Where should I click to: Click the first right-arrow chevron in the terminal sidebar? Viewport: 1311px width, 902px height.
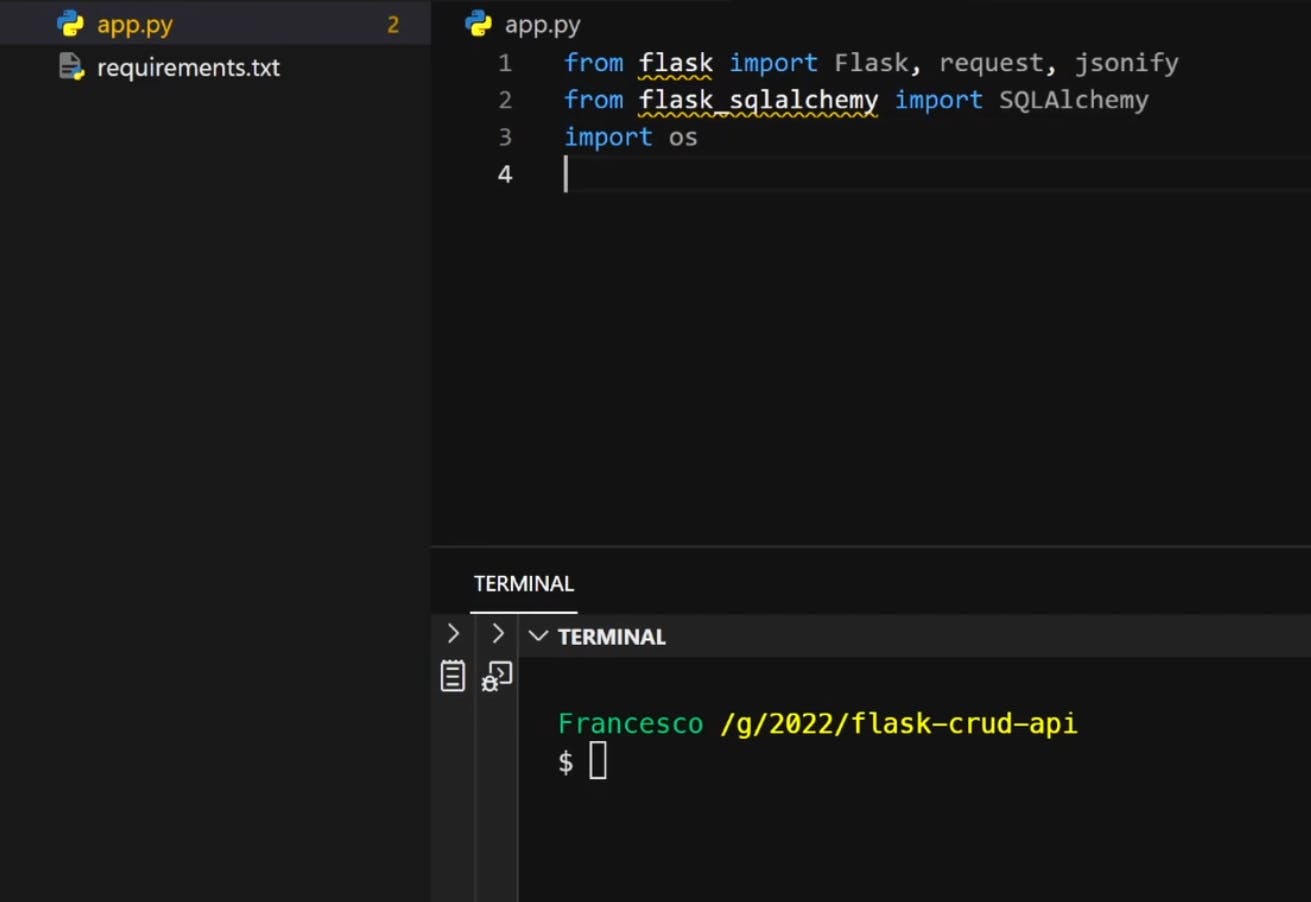click(453, 633)
